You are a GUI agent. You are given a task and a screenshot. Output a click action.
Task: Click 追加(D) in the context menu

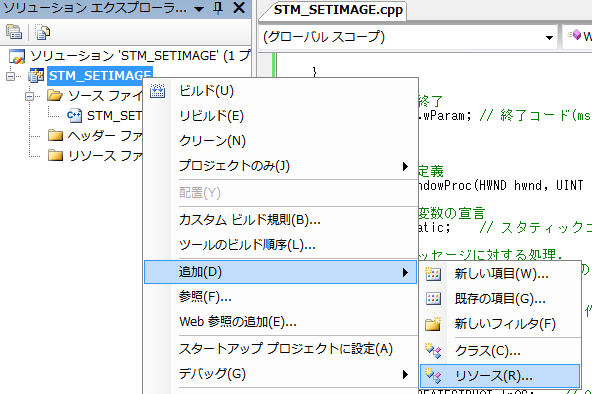280,272
